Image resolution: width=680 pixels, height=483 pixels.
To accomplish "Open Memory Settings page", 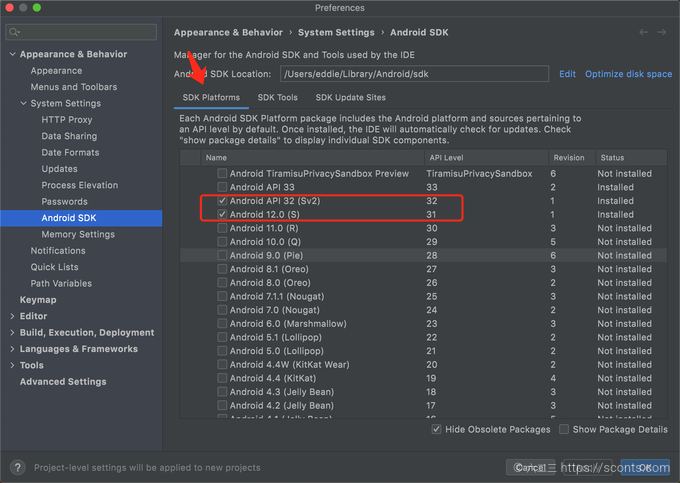I will pyautogui.click(x=78, y=235).
